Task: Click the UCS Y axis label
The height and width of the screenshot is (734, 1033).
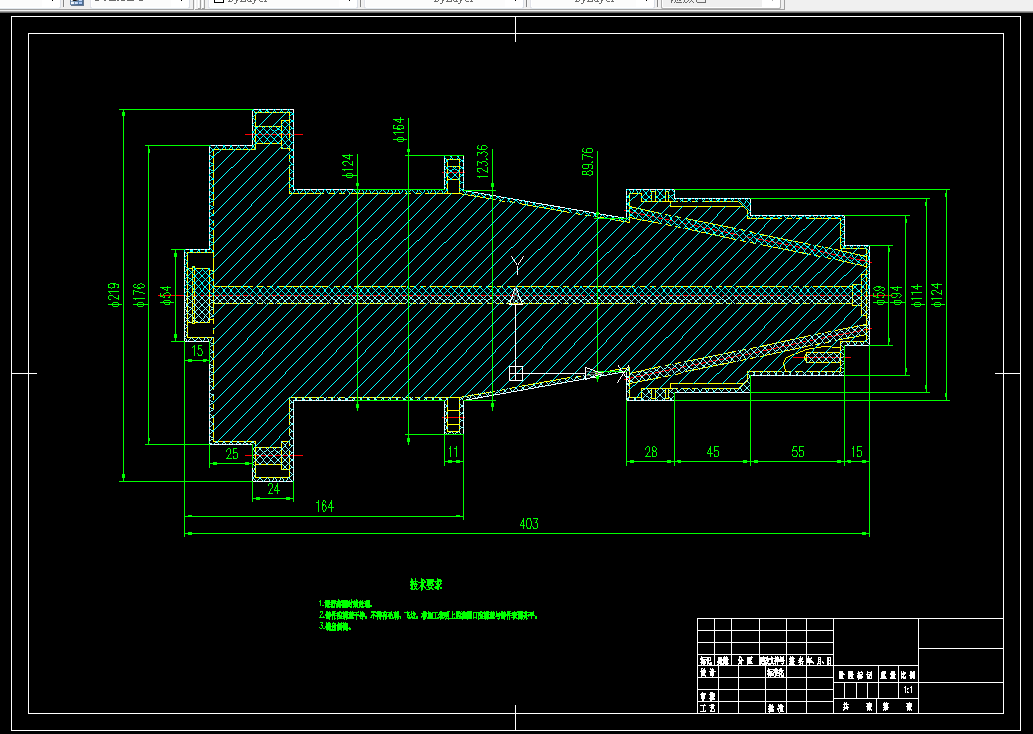Action: click(517, 266)
